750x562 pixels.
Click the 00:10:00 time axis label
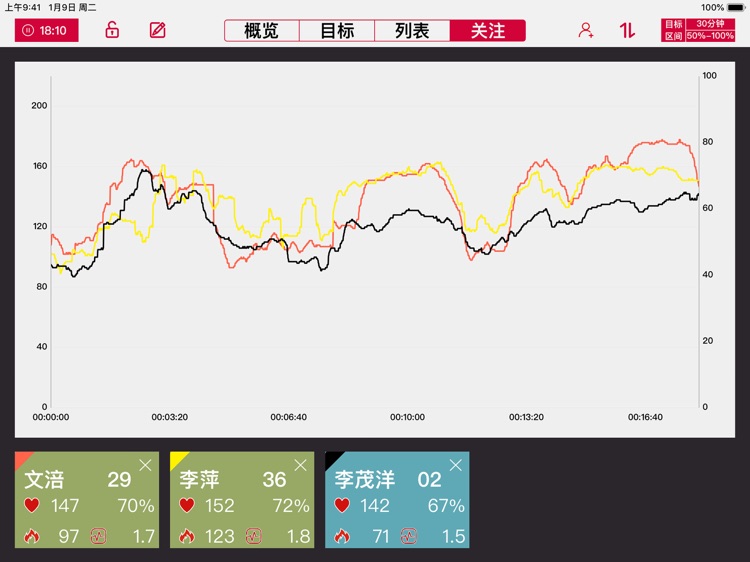(x=407, y=417)
